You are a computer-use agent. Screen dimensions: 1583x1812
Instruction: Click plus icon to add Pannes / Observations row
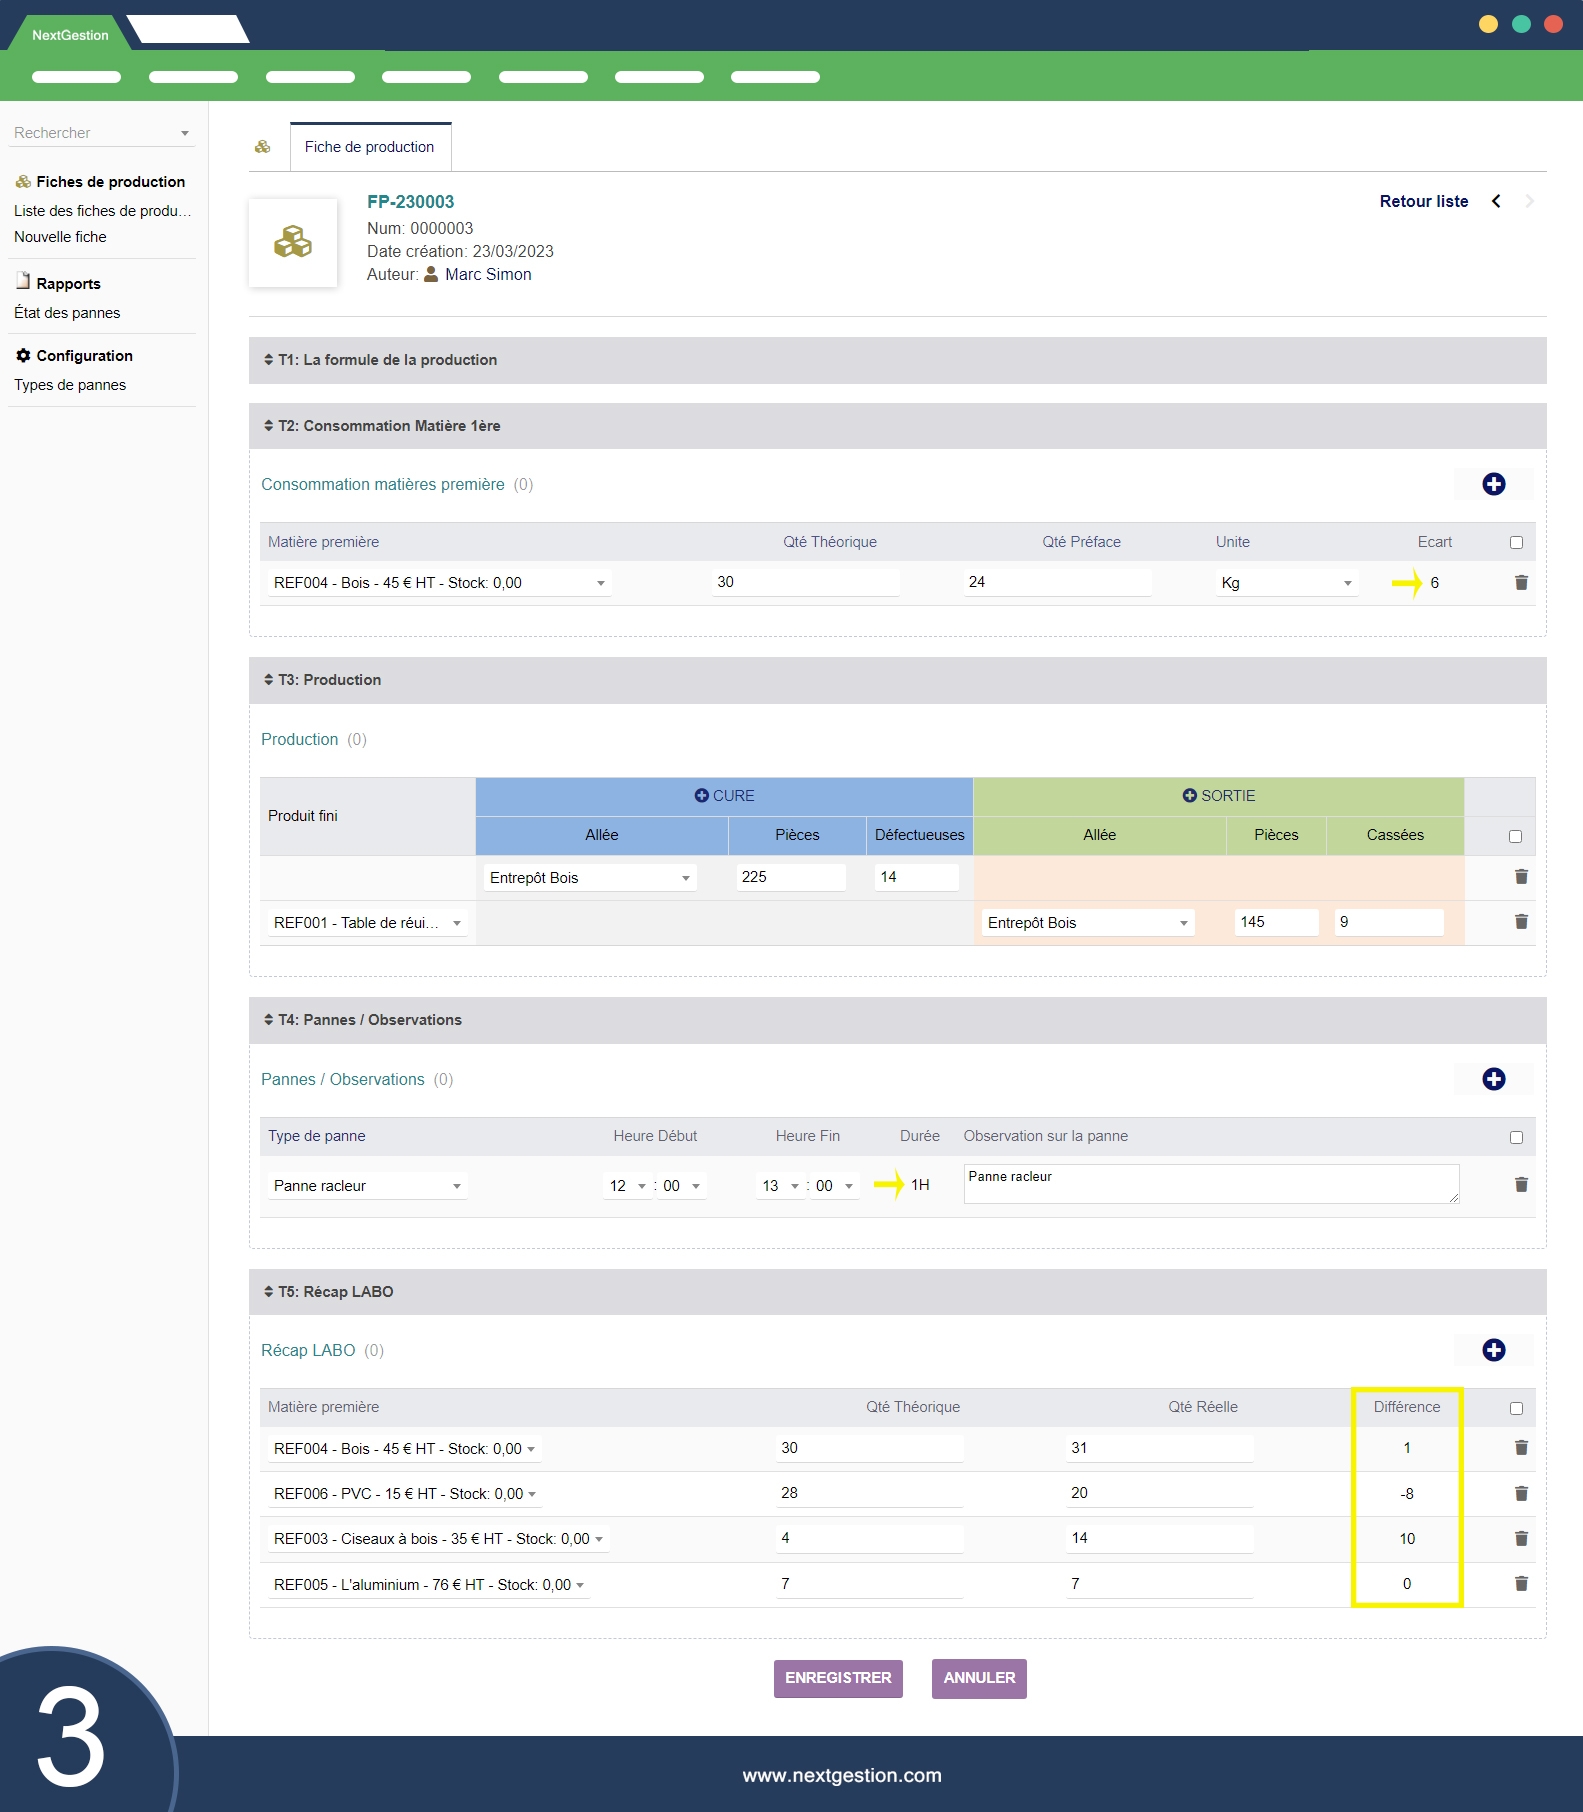point(1493,1079)
